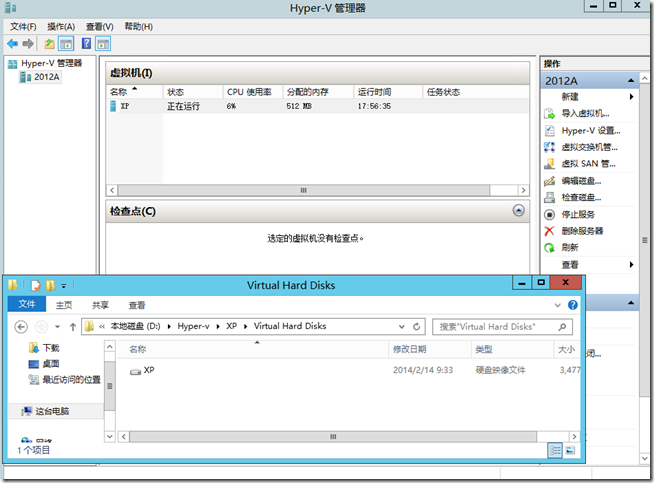The image size is (654, 483).
Task: Click the green 刷新 refresh icon
Action: pyautogui.click(x=550, y=248)
